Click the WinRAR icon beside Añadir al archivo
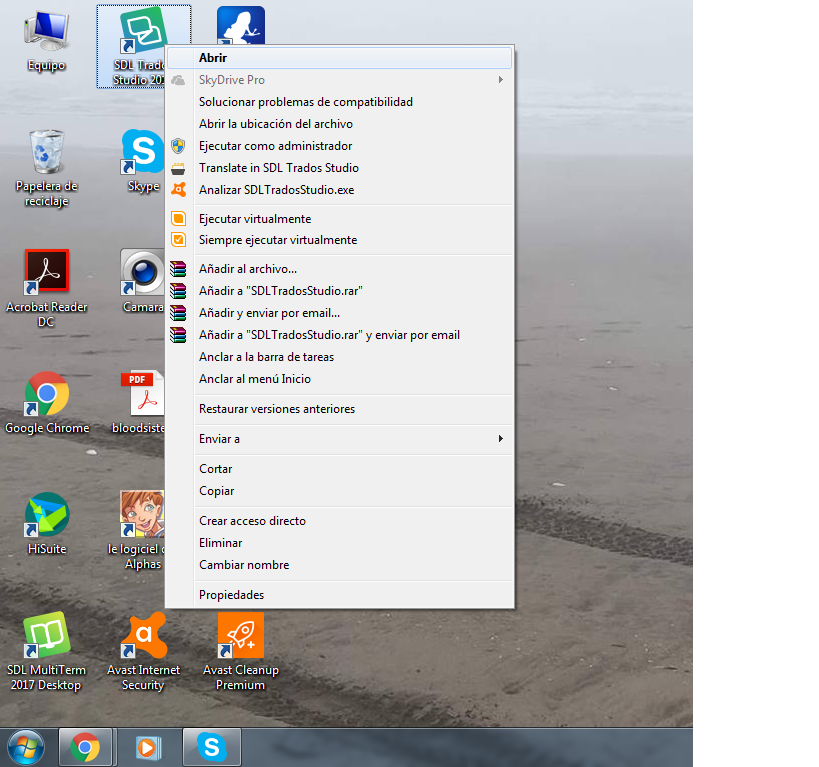Image resolution: width=819 pixels, height=767 pixels. click(x=178, y=269)
